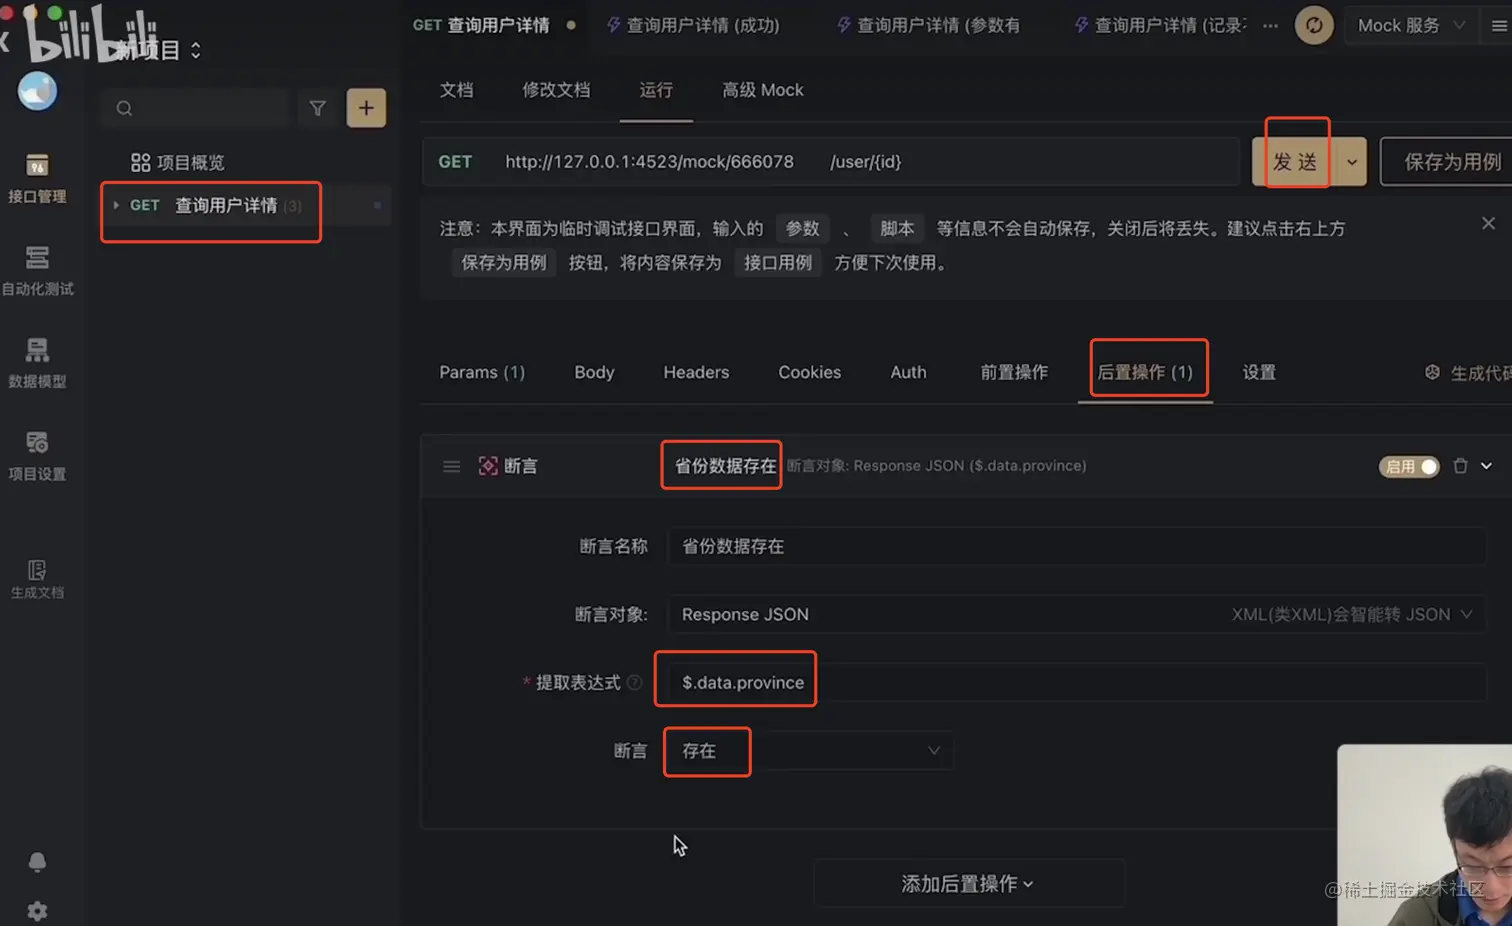
Task: Open the 文档 sub-tab
Action: coord(456,90)
